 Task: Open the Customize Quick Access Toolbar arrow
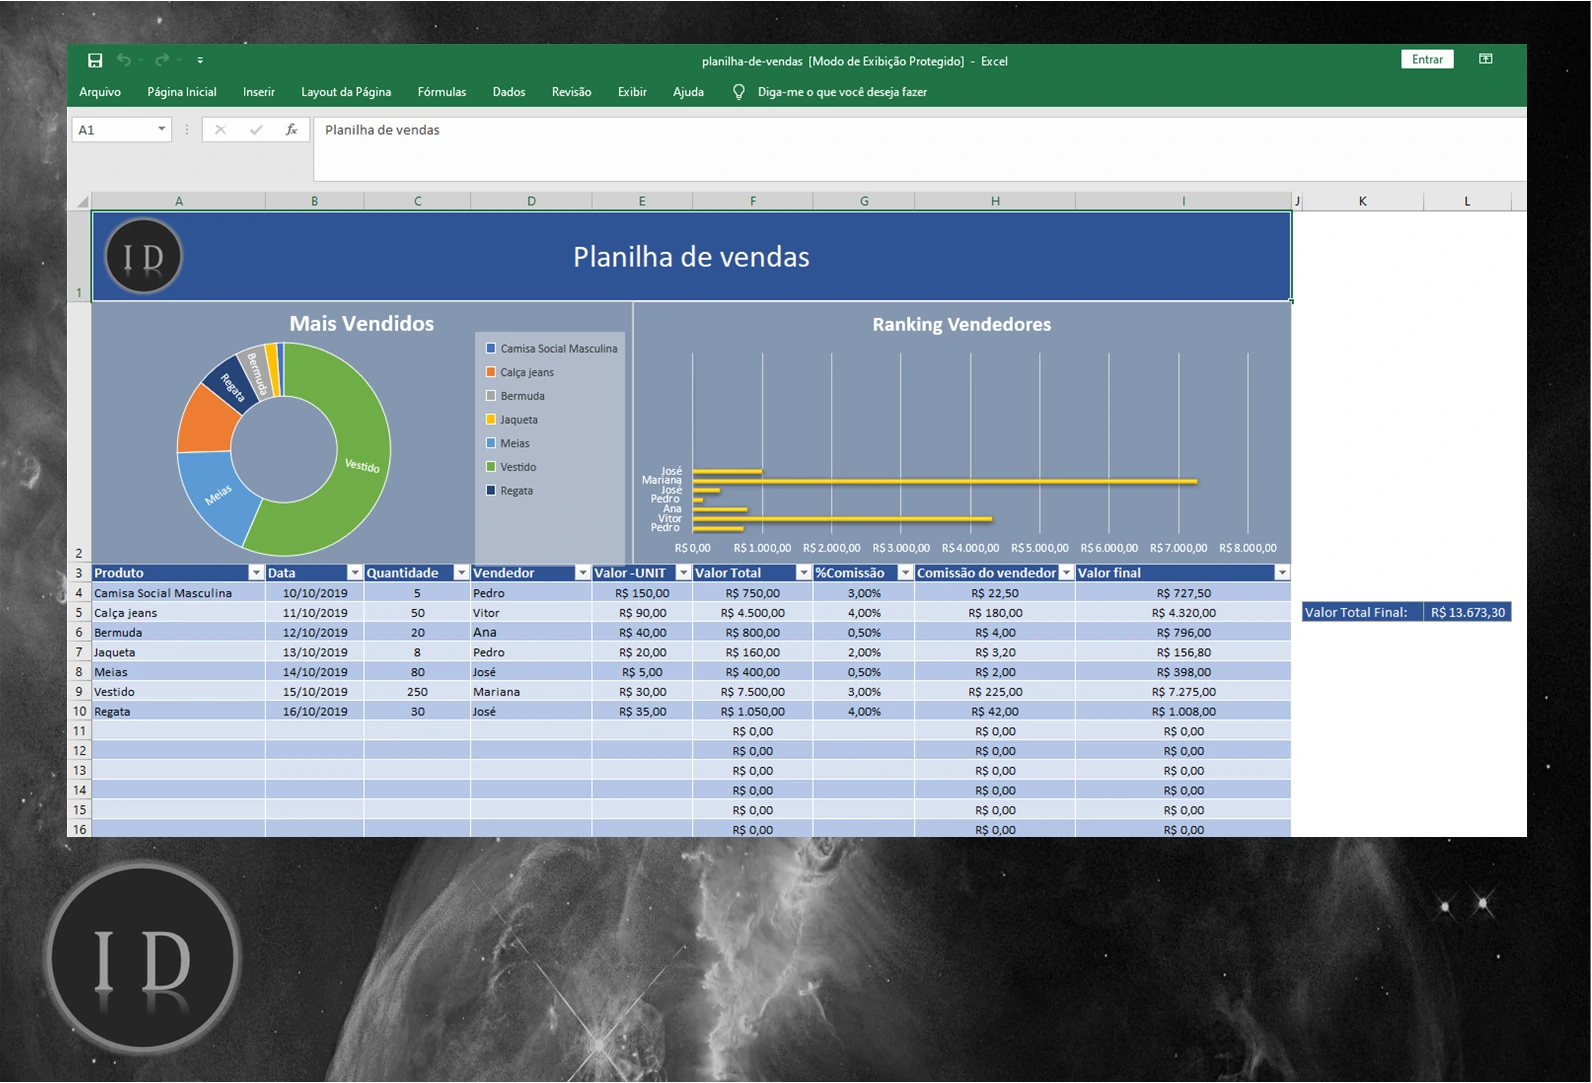[x=200, y=61]
